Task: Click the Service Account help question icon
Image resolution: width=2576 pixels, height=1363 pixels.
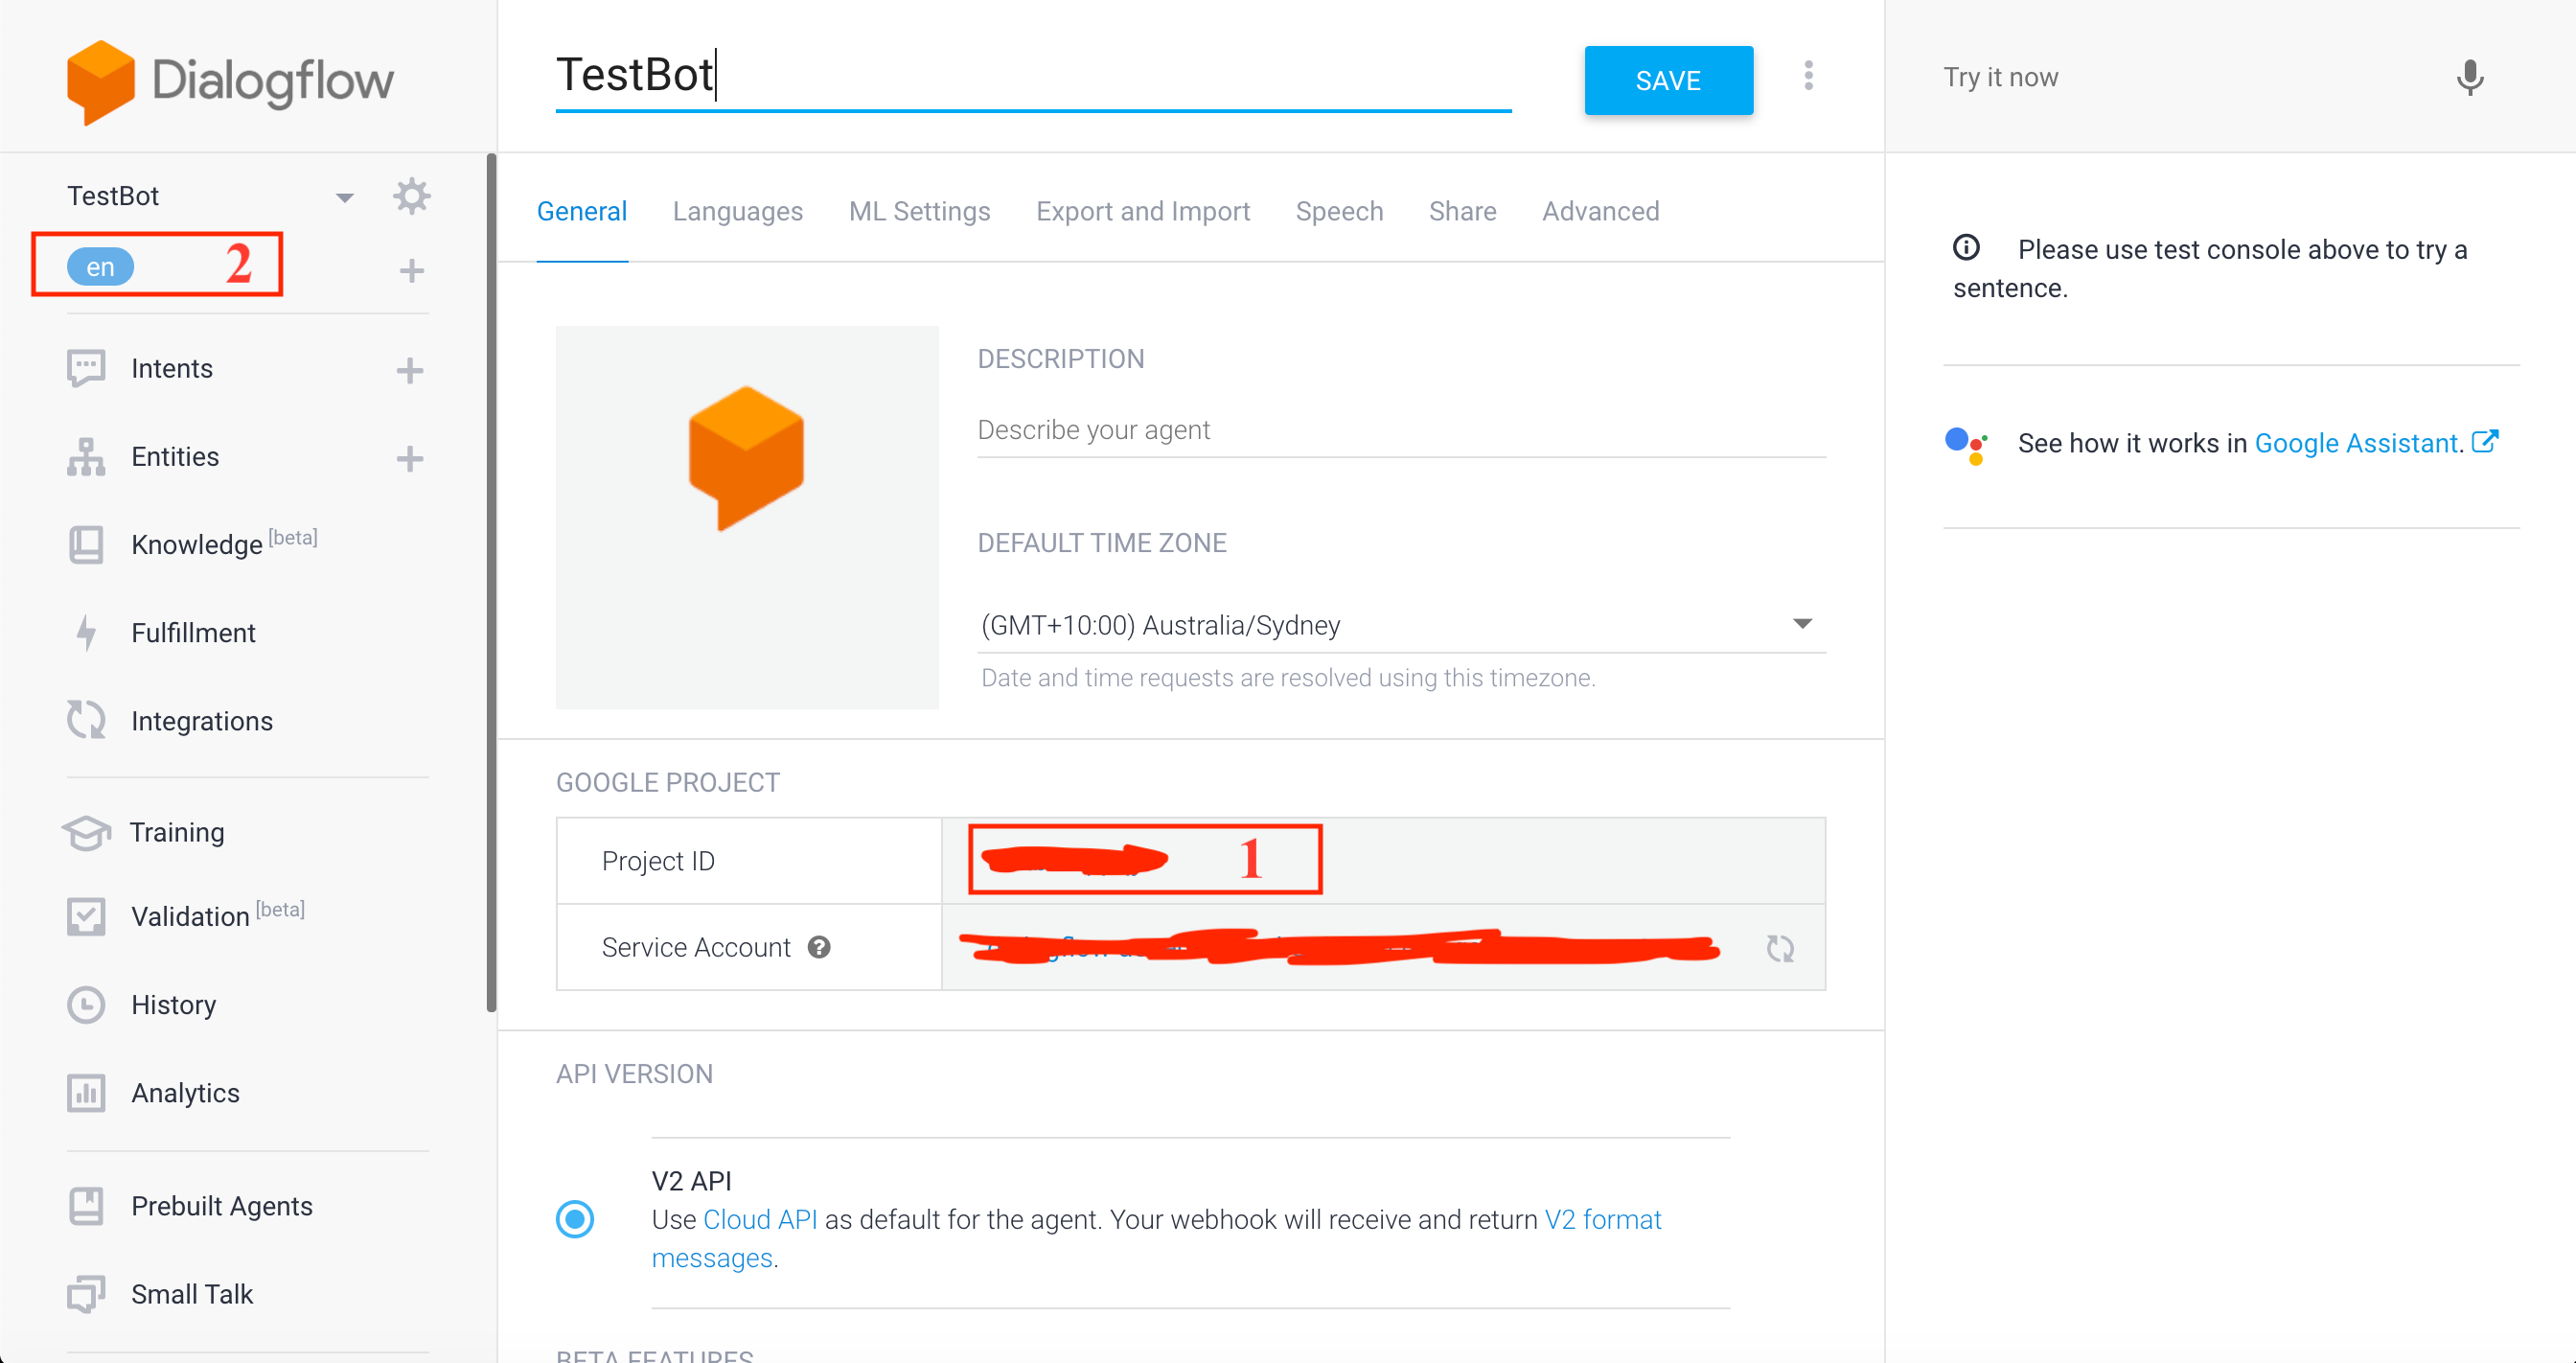Action: (819, 948)
